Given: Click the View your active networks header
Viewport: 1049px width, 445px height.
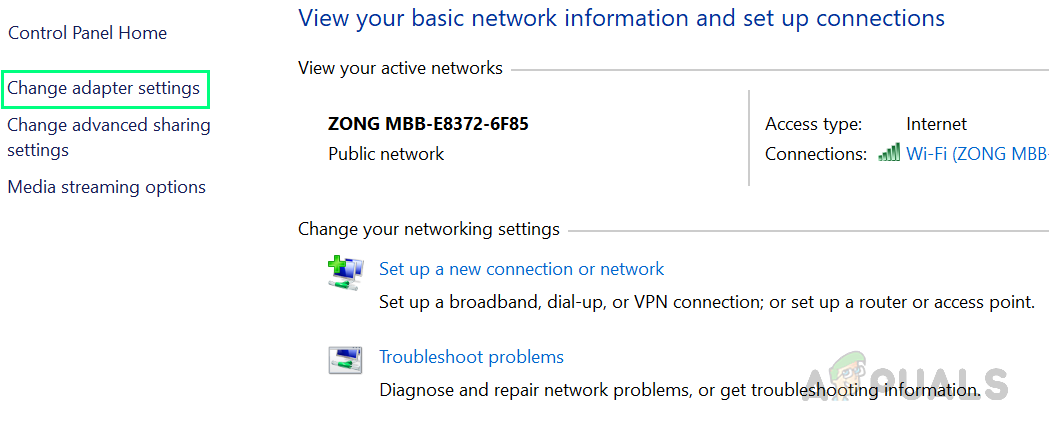Looking at the screenshot, I should coord(400,68).
